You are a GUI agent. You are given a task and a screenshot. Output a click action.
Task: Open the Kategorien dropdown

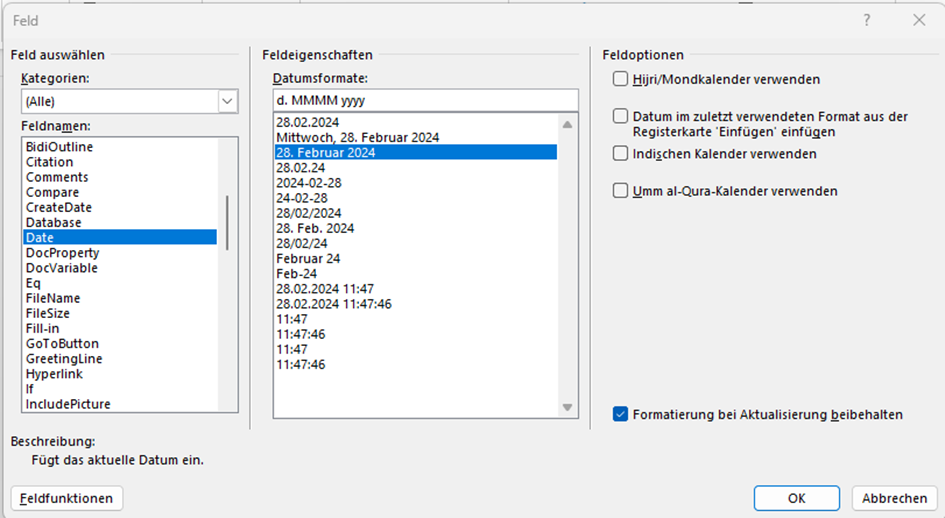[228, 101]
